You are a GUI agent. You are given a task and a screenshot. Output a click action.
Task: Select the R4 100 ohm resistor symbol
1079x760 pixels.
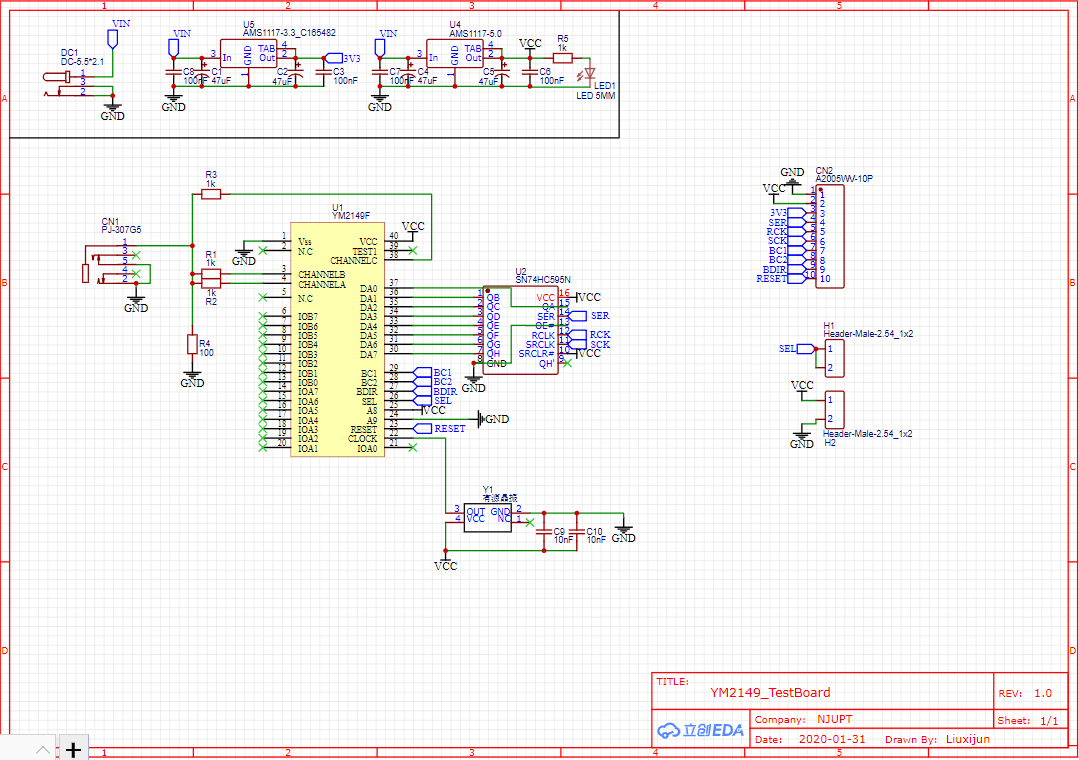pos(193,344)
